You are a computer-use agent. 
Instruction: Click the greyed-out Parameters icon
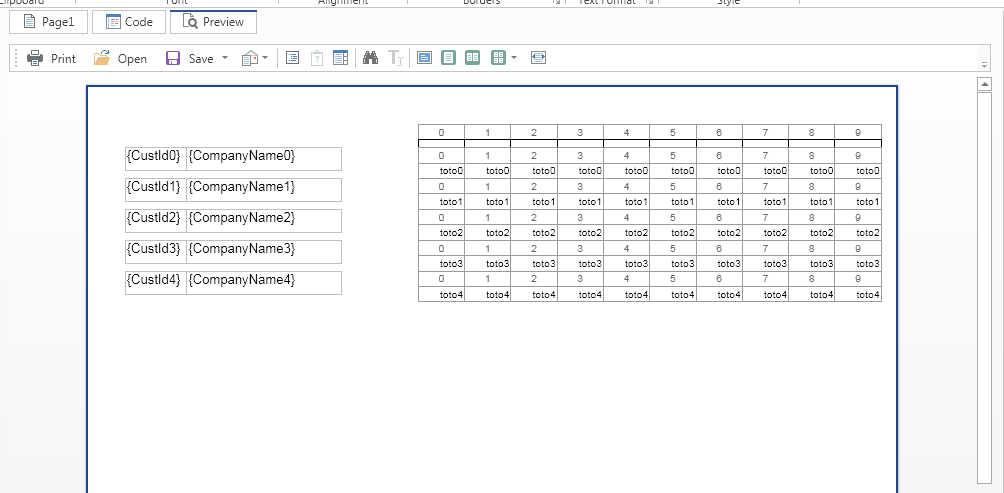click(316, 58)
